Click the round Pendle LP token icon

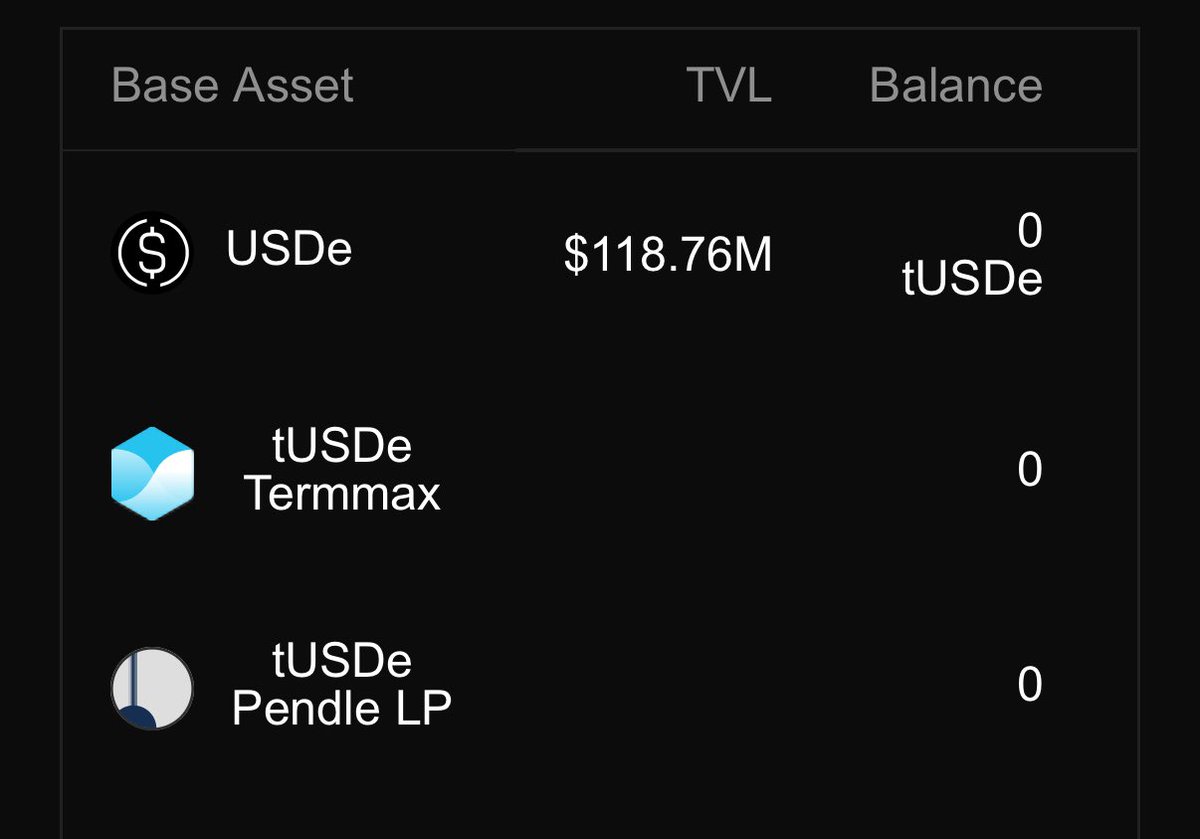tap(151, 688)
